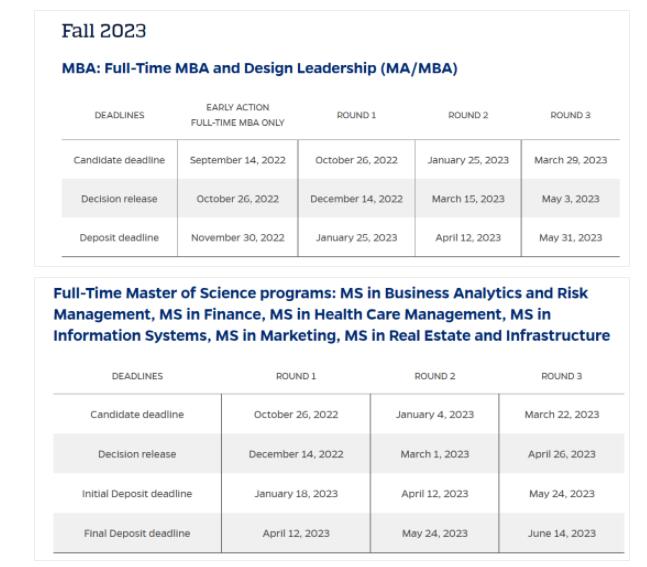Click the October 26, 2022 Early Action decision release
The width and height of the screenshot is (647, 567).
[237, 199]
